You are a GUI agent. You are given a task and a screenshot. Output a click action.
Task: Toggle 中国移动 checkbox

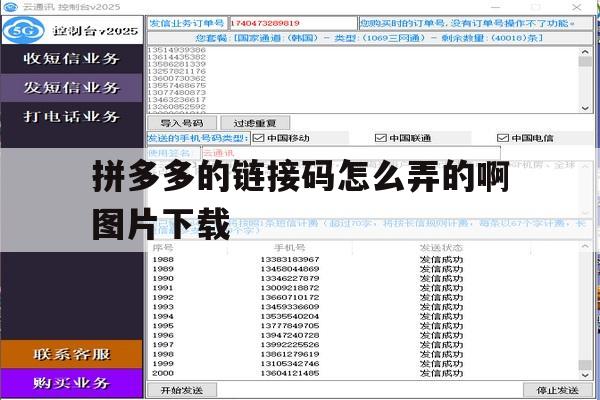tap(259, 138)
